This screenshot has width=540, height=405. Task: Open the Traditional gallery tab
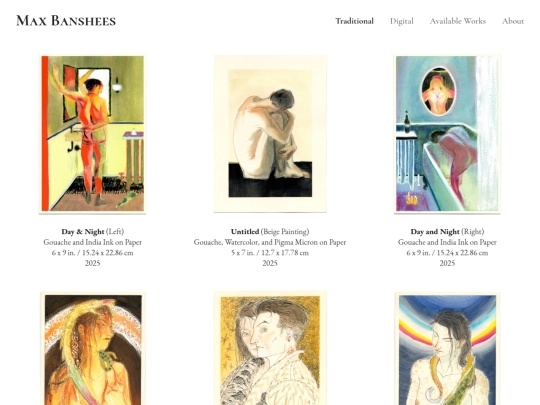pyautogui.click(x=354, y=21)
